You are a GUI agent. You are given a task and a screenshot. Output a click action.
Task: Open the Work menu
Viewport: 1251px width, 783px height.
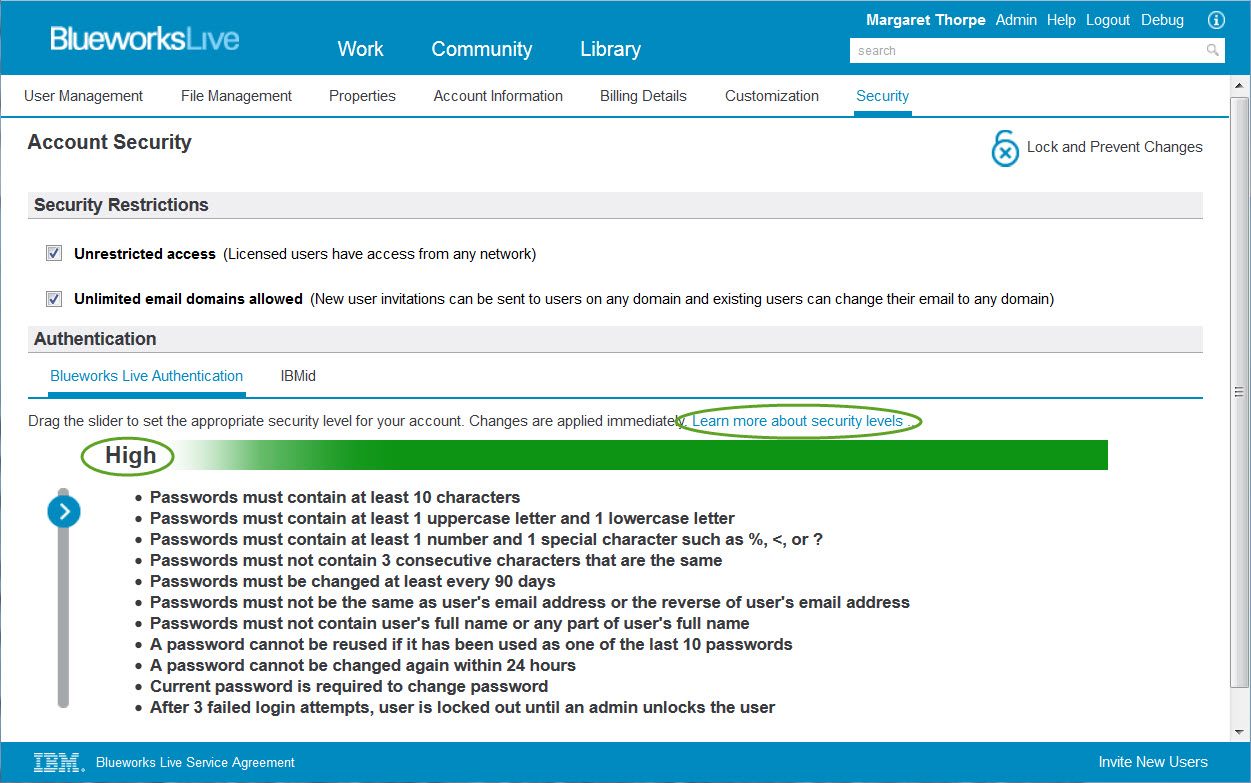click(360, 49)
